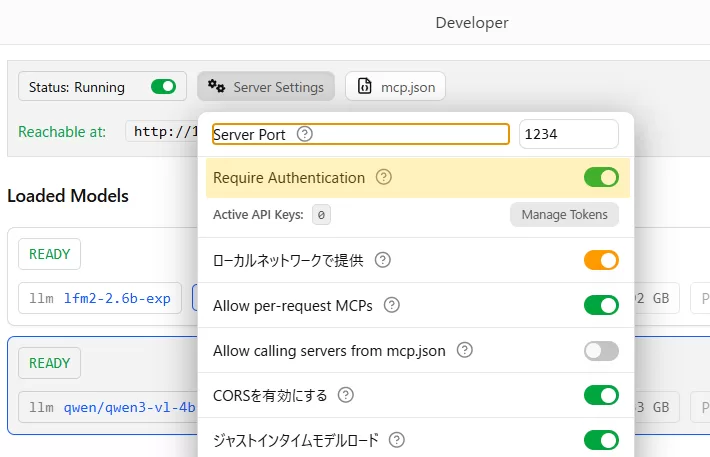The height and width of the screenshot is (457, 710).
Task: Turn off Allow per-request MCPs
Action: pyautogui.click(x=601, y=305)
